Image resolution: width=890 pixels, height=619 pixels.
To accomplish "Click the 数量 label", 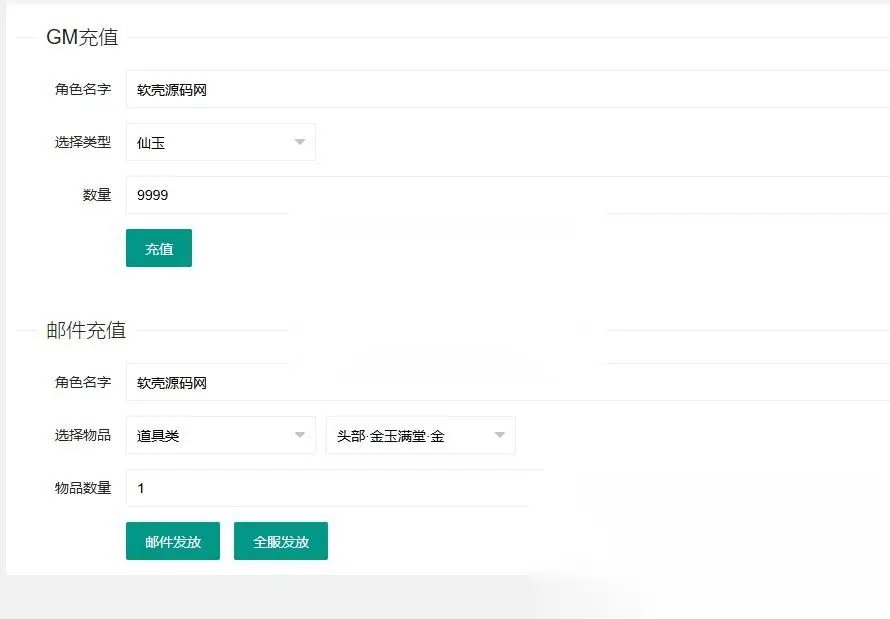I will pos(97,195).
